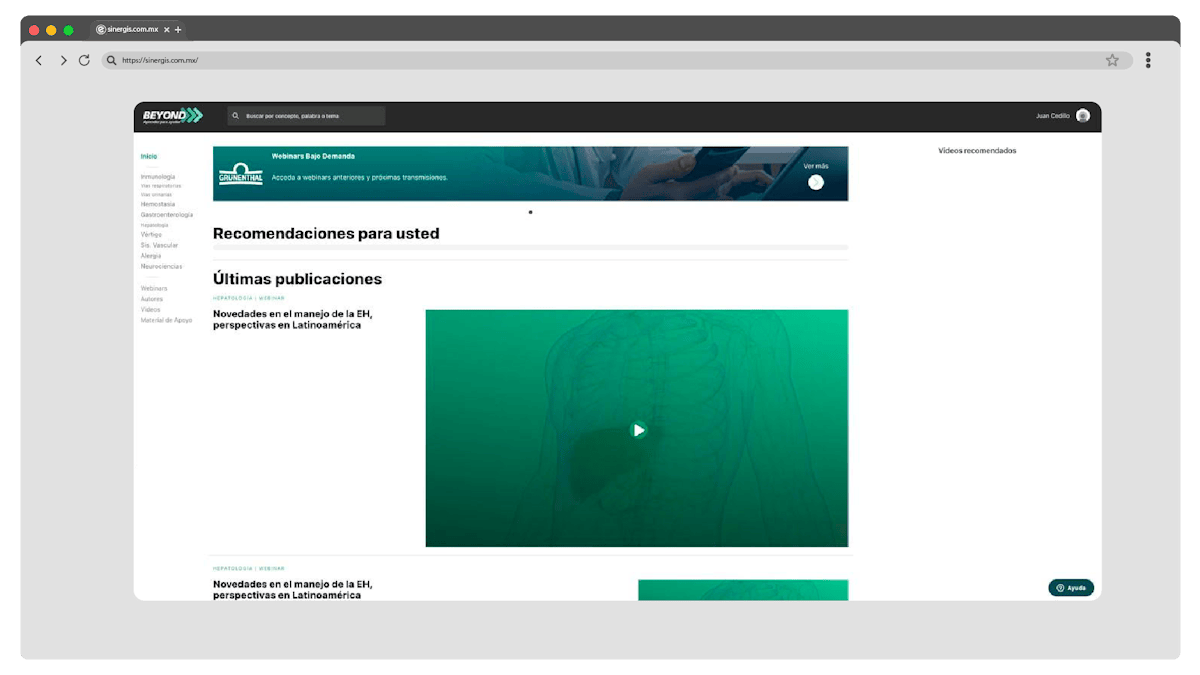Click the BEYOND logo in the top bar
This screenshot has width=1200, height=675.
[x=167, y=115]
